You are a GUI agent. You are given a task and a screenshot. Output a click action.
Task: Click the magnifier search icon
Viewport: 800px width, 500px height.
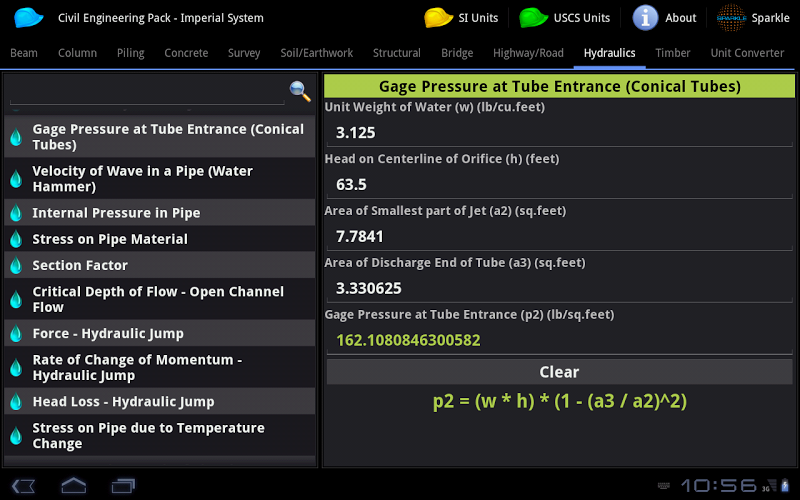300,91
